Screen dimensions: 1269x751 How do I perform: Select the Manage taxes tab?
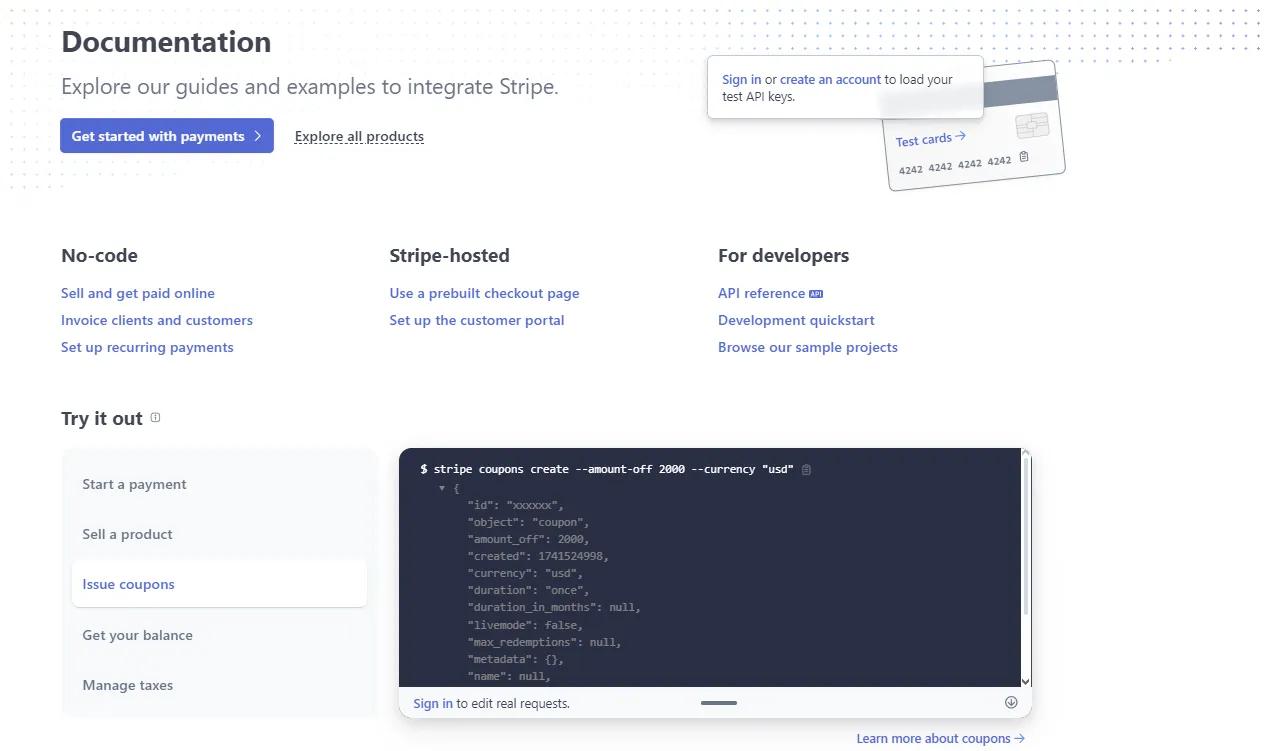[x=219, y=685]
